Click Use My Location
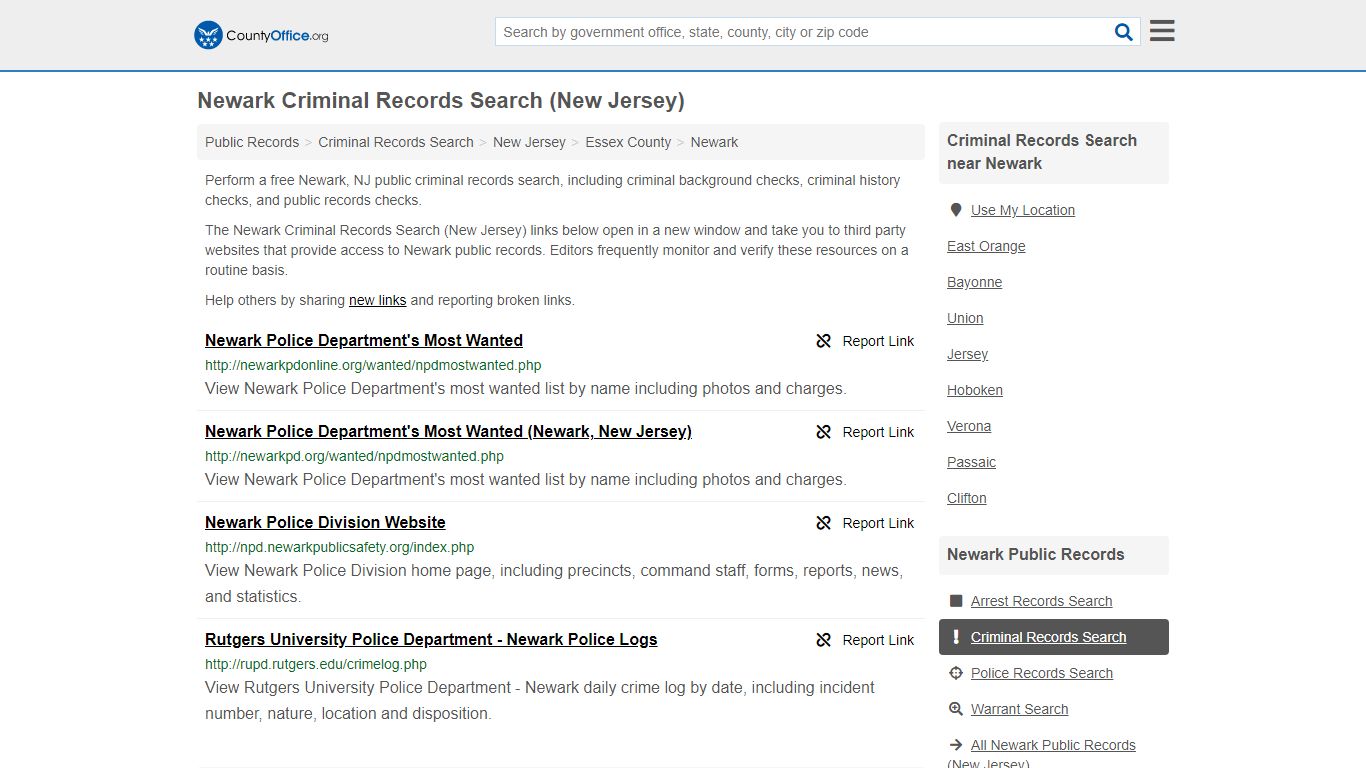This screenshot has width=1366, height=768. coord(1022,210)
